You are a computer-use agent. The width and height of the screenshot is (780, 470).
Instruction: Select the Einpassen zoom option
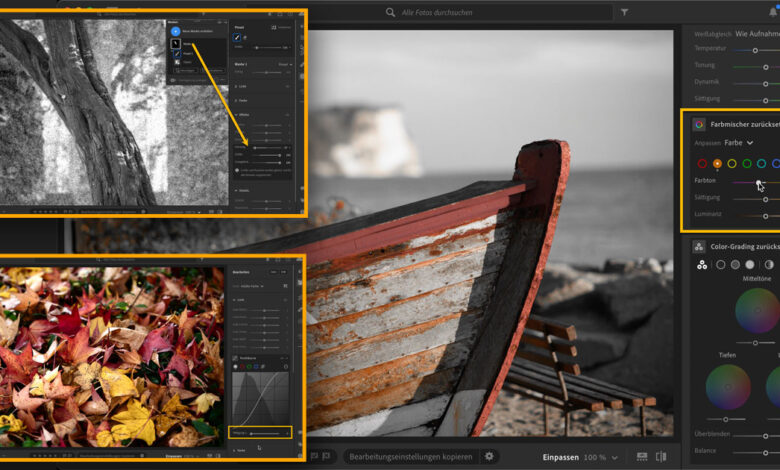pyautogui.click(x=561, y=456)
